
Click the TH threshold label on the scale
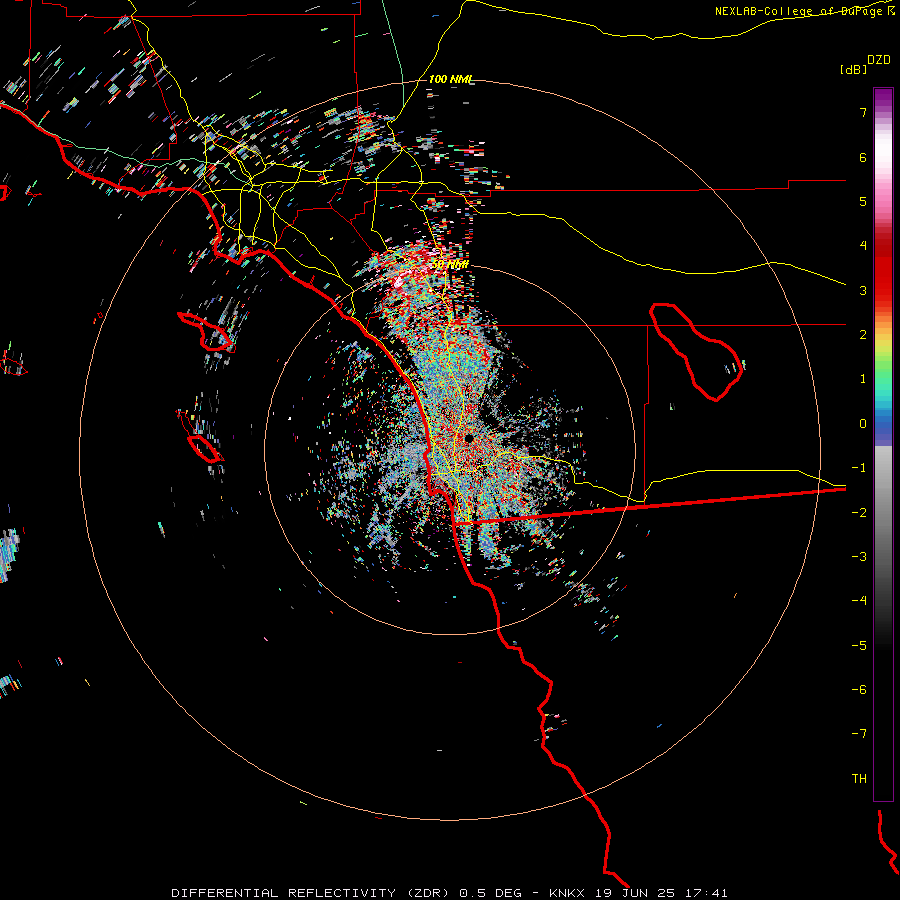click(x=859, y=779)
